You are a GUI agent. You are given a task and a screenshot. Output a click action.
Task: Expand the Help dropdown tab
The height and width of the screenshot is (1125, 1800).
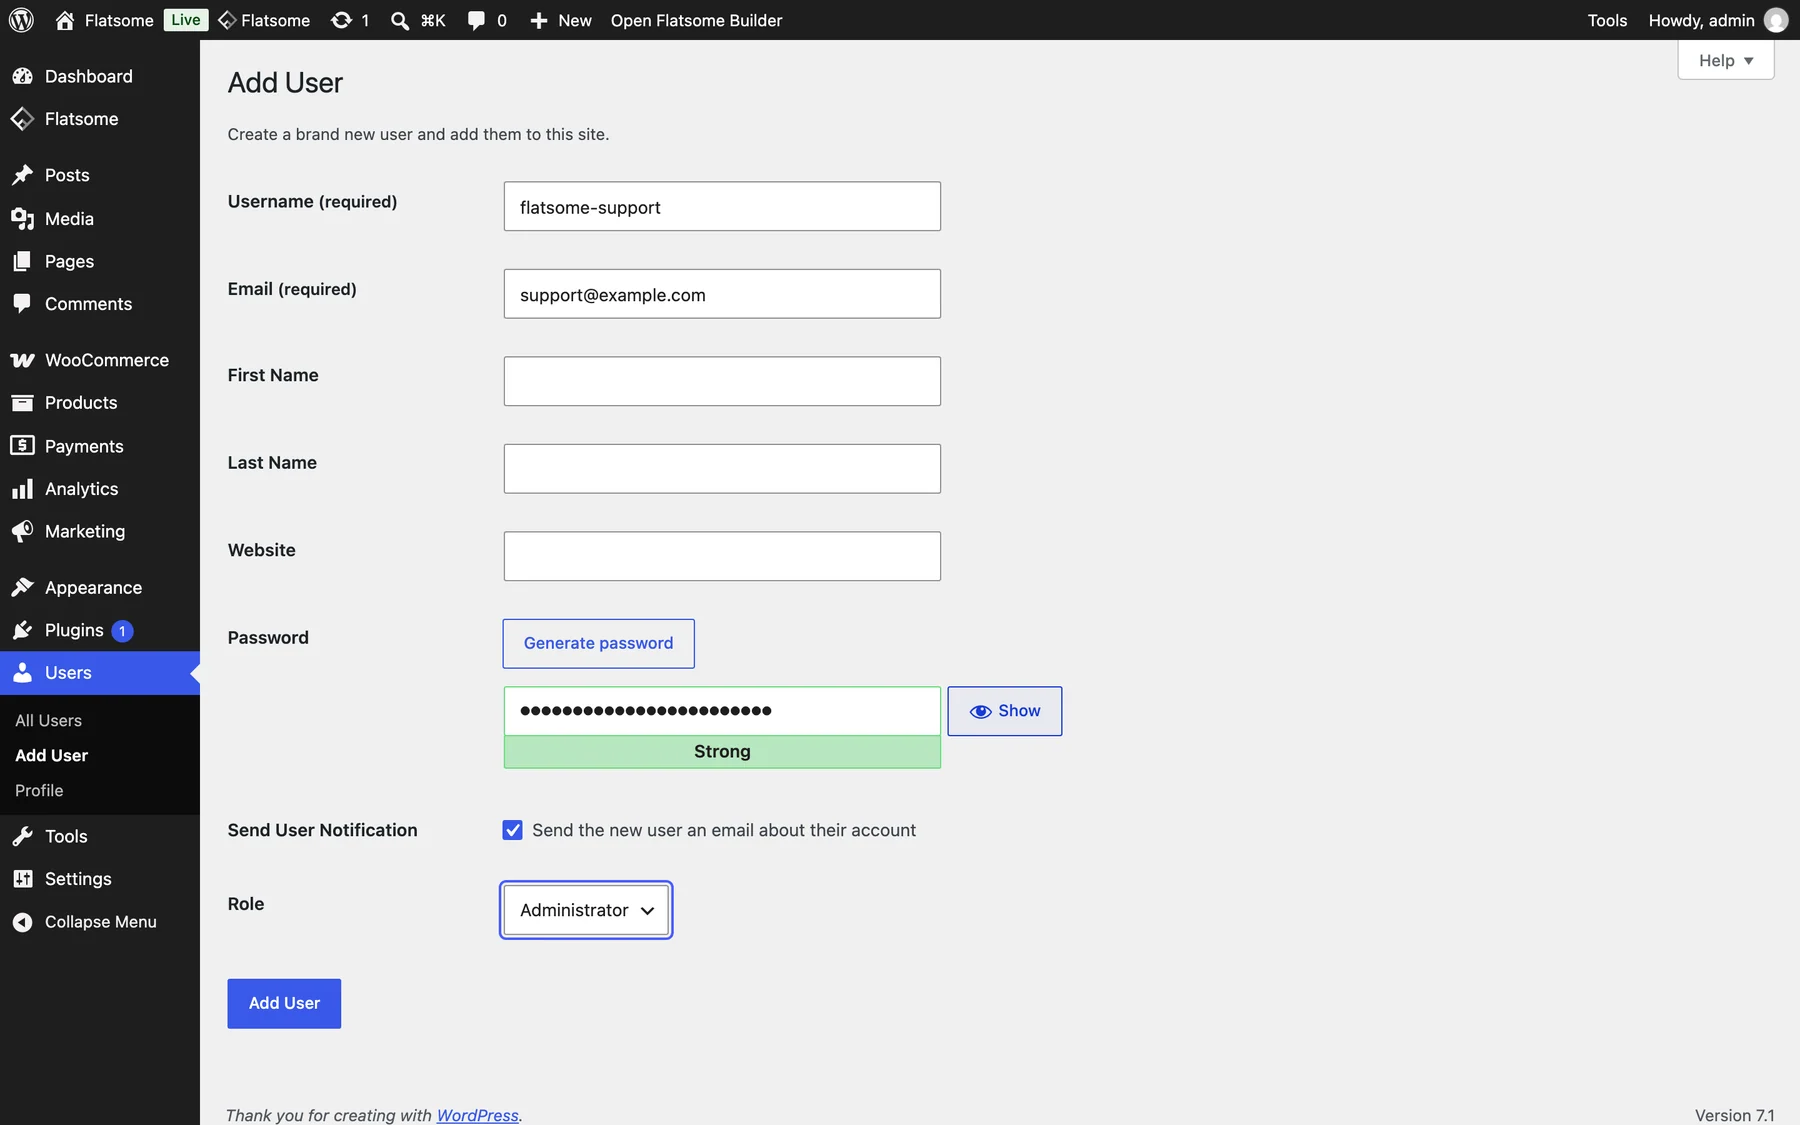click(1726, 60)
